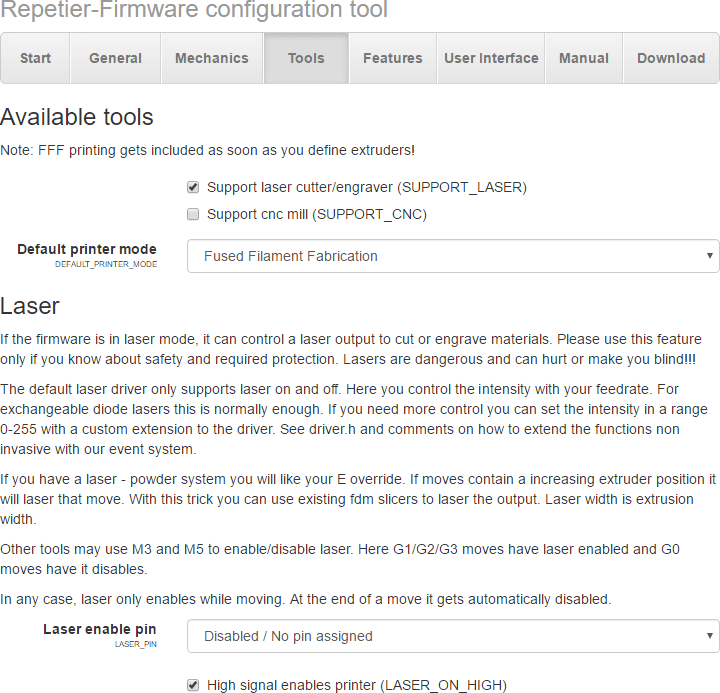
Task: Go to the Download tab
Action: tap(671, 58)
